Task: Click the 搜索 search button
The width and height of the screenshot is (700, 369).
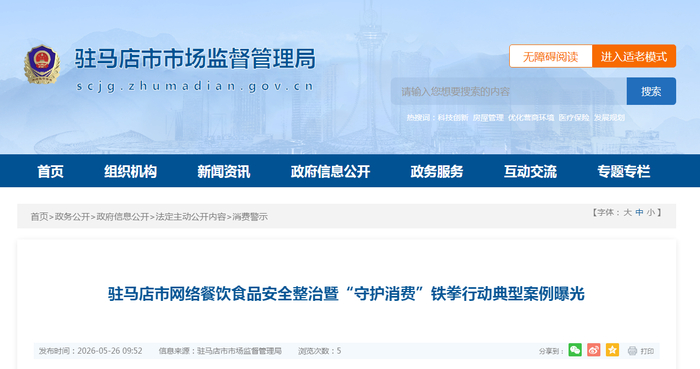Action: click(651, 91)
